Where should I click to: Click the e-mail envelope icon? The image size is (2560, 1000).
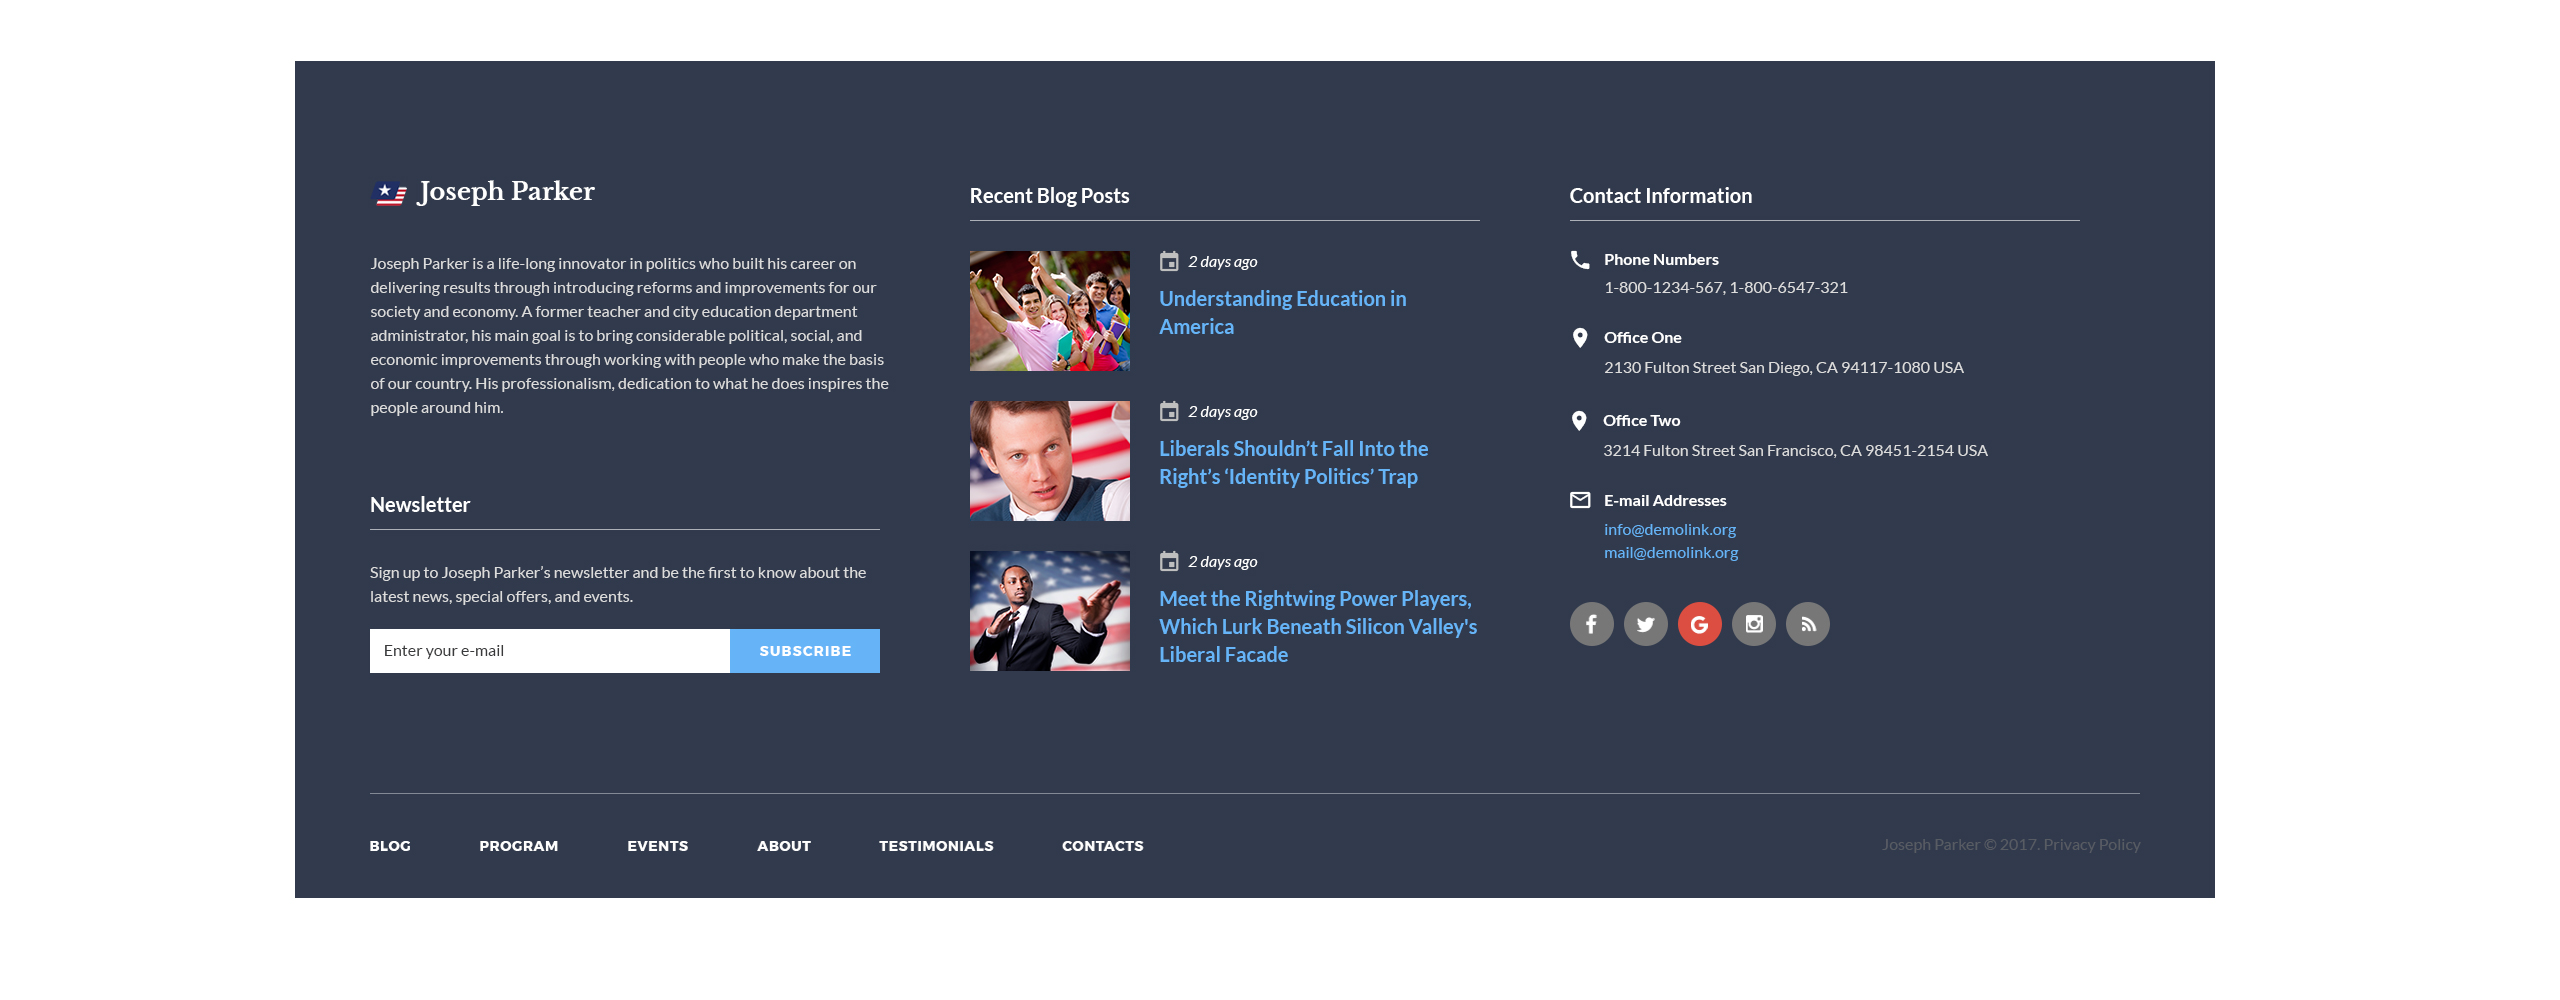click(x=1580, y=500)
